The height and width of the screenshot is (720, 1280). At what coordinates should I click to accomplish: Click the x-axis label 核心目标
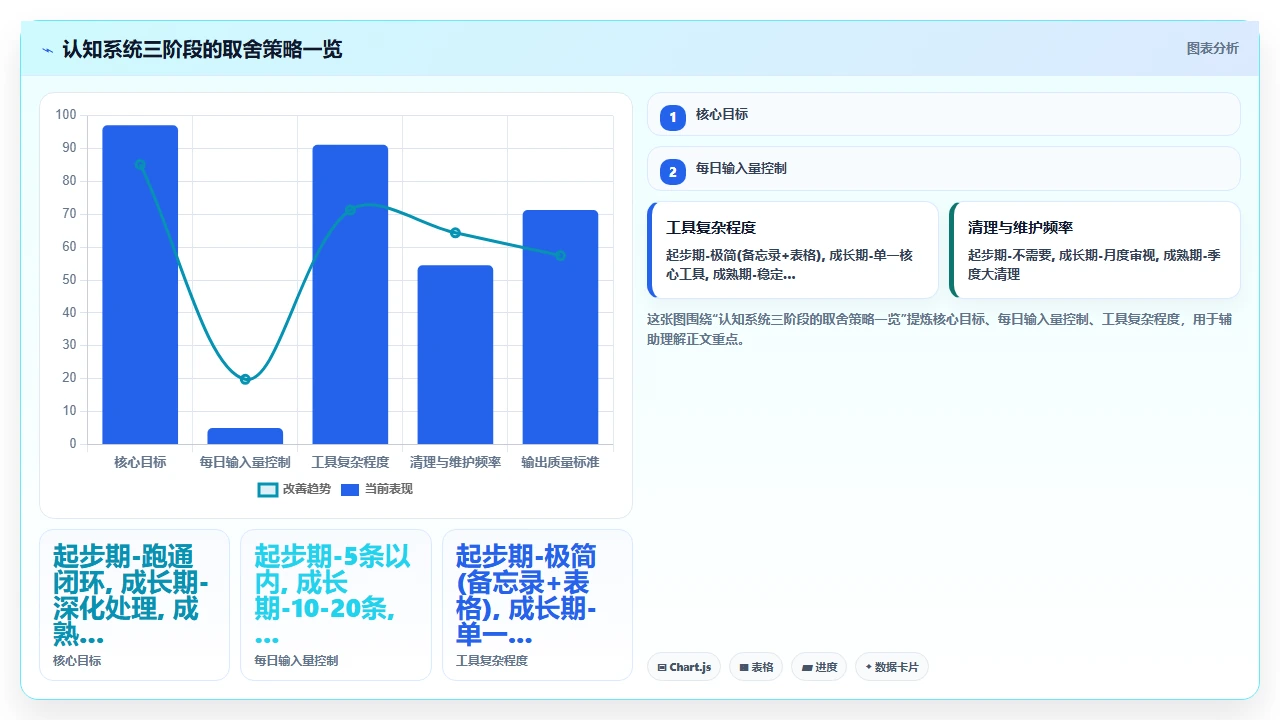[x=140, y=463]
